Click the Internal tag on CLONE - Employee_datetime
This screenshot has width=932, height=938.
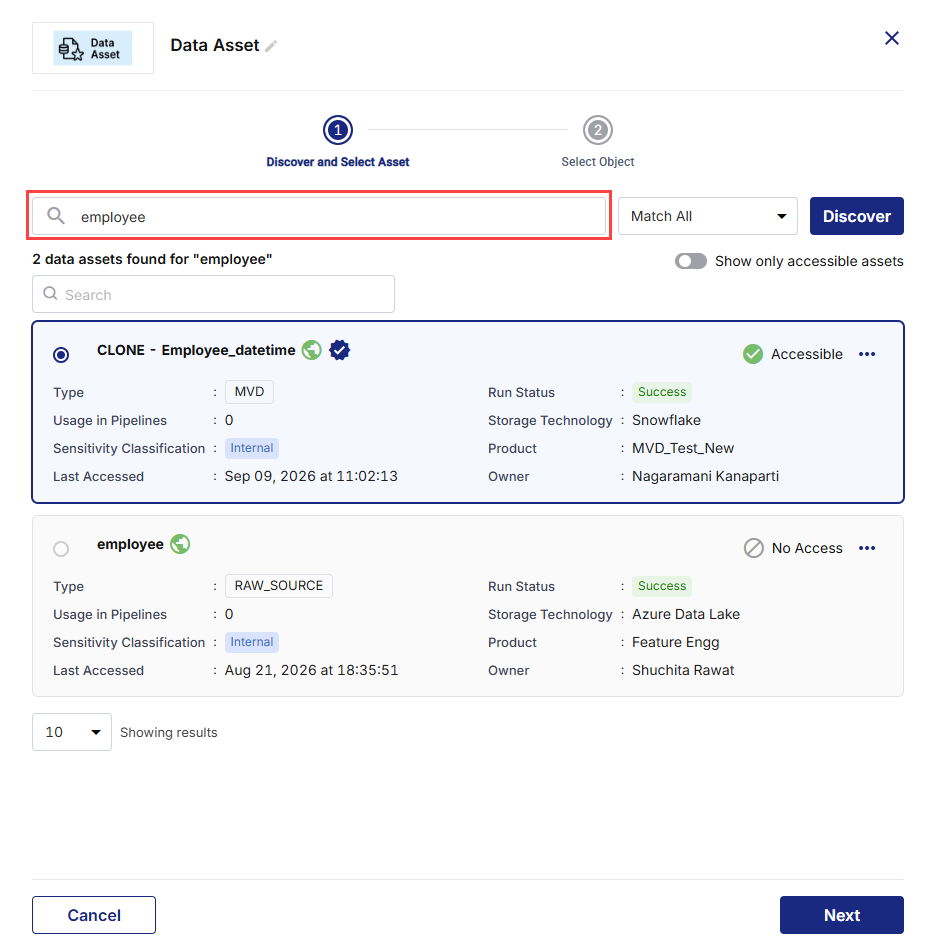point(252,448)
